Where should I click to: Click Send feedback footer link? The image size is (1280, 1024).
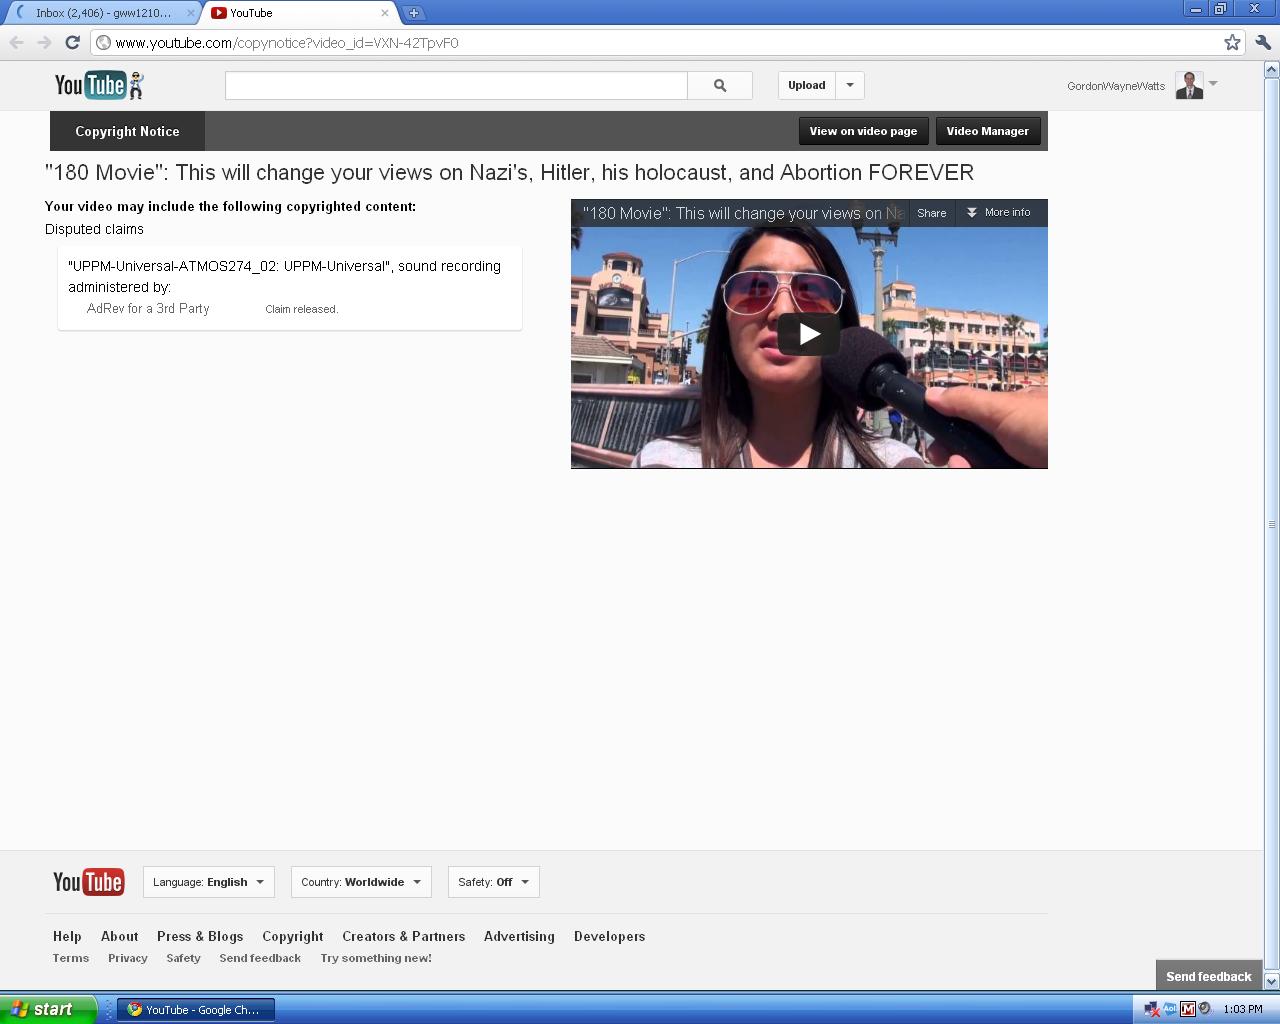[260, 958]
